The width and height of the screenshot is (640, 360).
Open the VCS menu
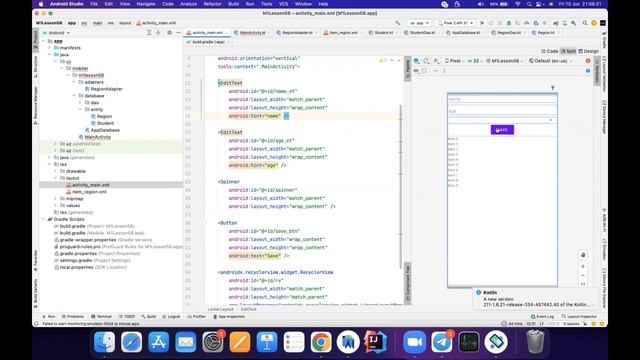pos(283,4)
